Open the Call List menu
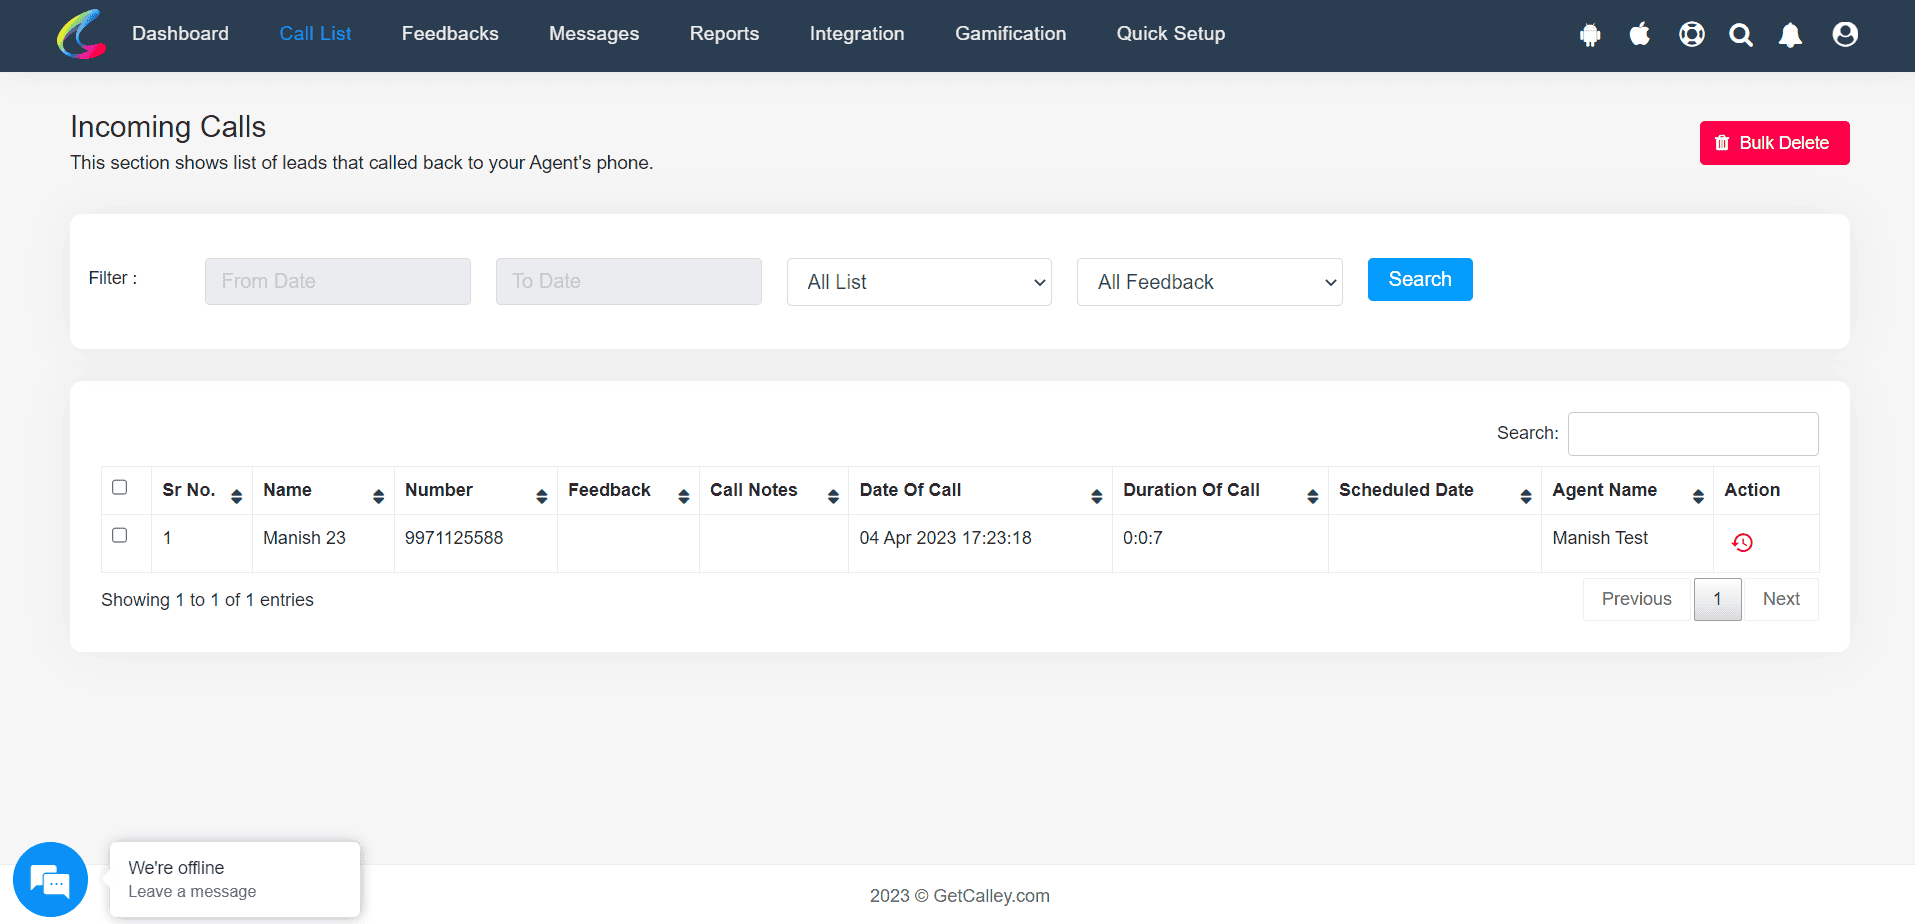The height and width of the screenshot is (924, 1915). tap(315, 34)
